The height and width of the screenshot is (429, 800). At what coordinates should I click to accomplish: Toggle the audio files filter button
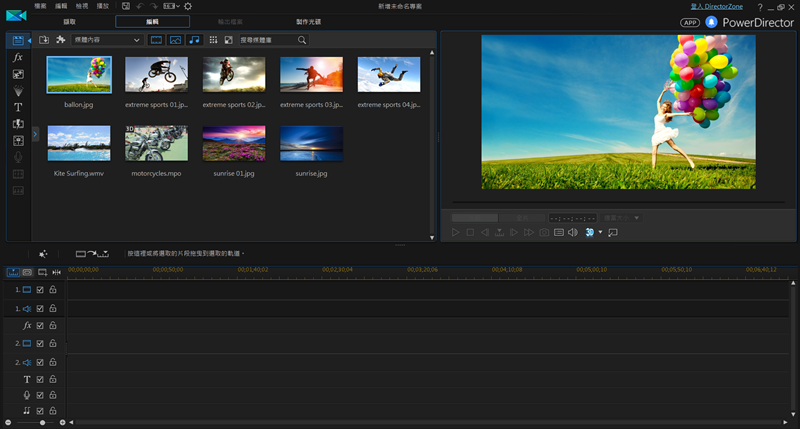click(194, 40)
